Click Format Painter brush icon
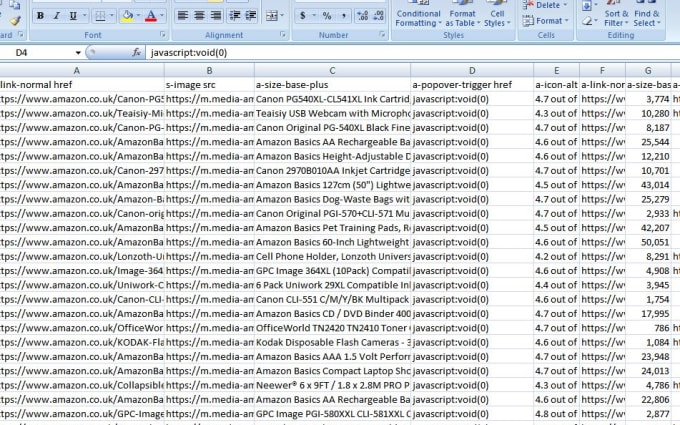The width and height of the screenshot is (680, 425). 15,20
